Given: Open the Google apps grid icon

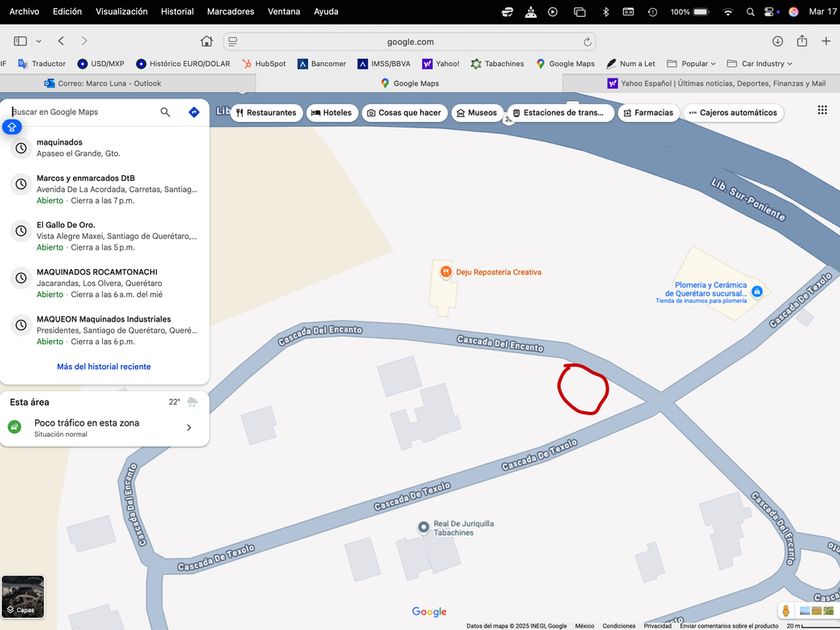Looking at the screenshot, I should coord(822,110).
